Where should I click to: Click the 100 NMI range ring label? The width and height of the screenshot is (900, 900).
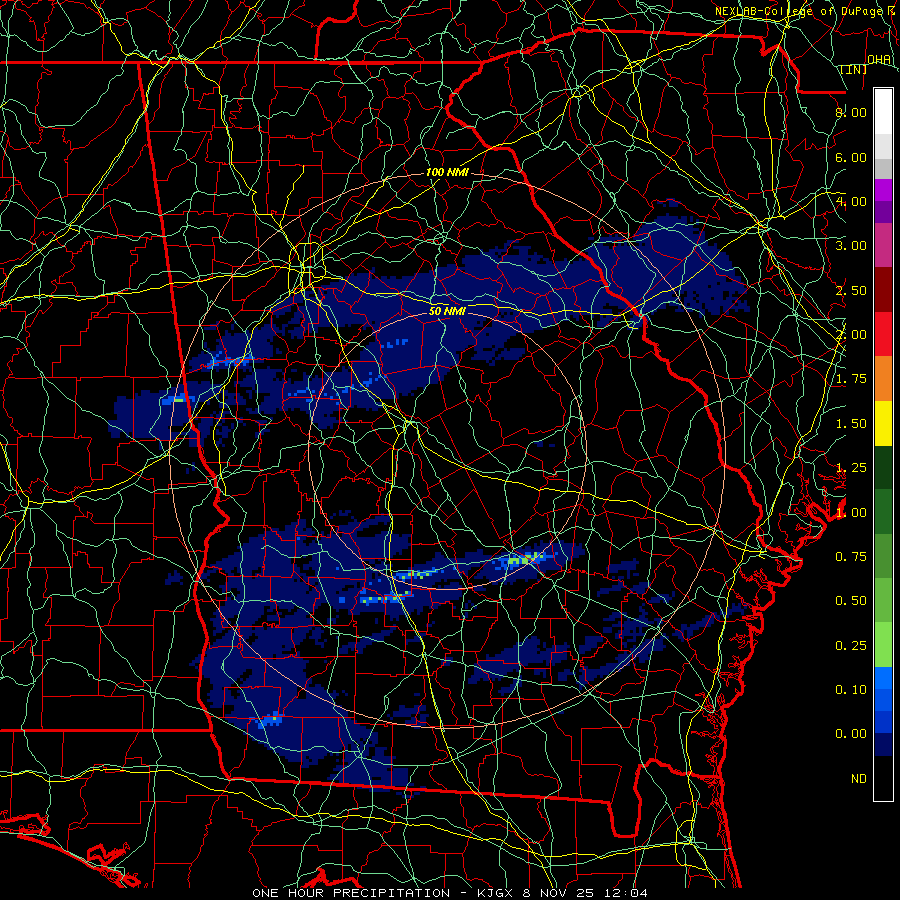click(447, 172)
